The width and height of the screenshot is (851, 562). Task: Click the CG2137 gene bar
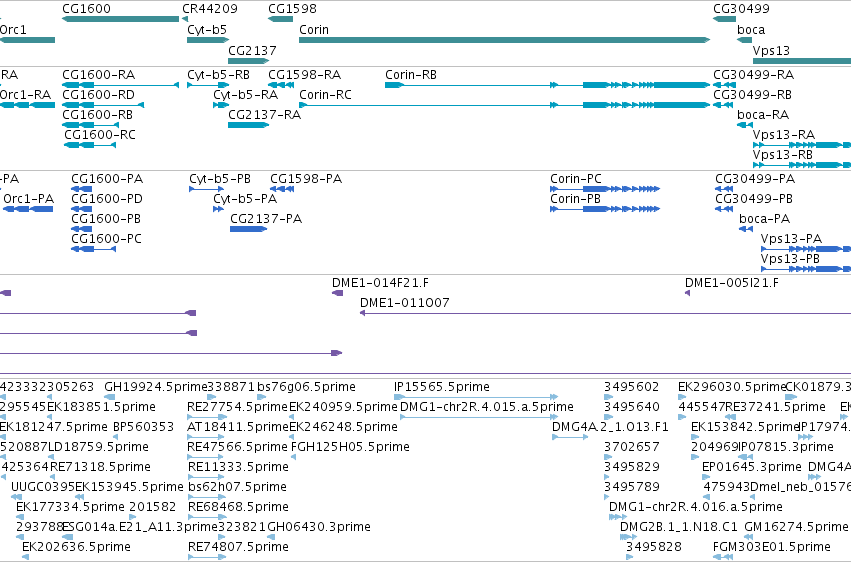249,61
